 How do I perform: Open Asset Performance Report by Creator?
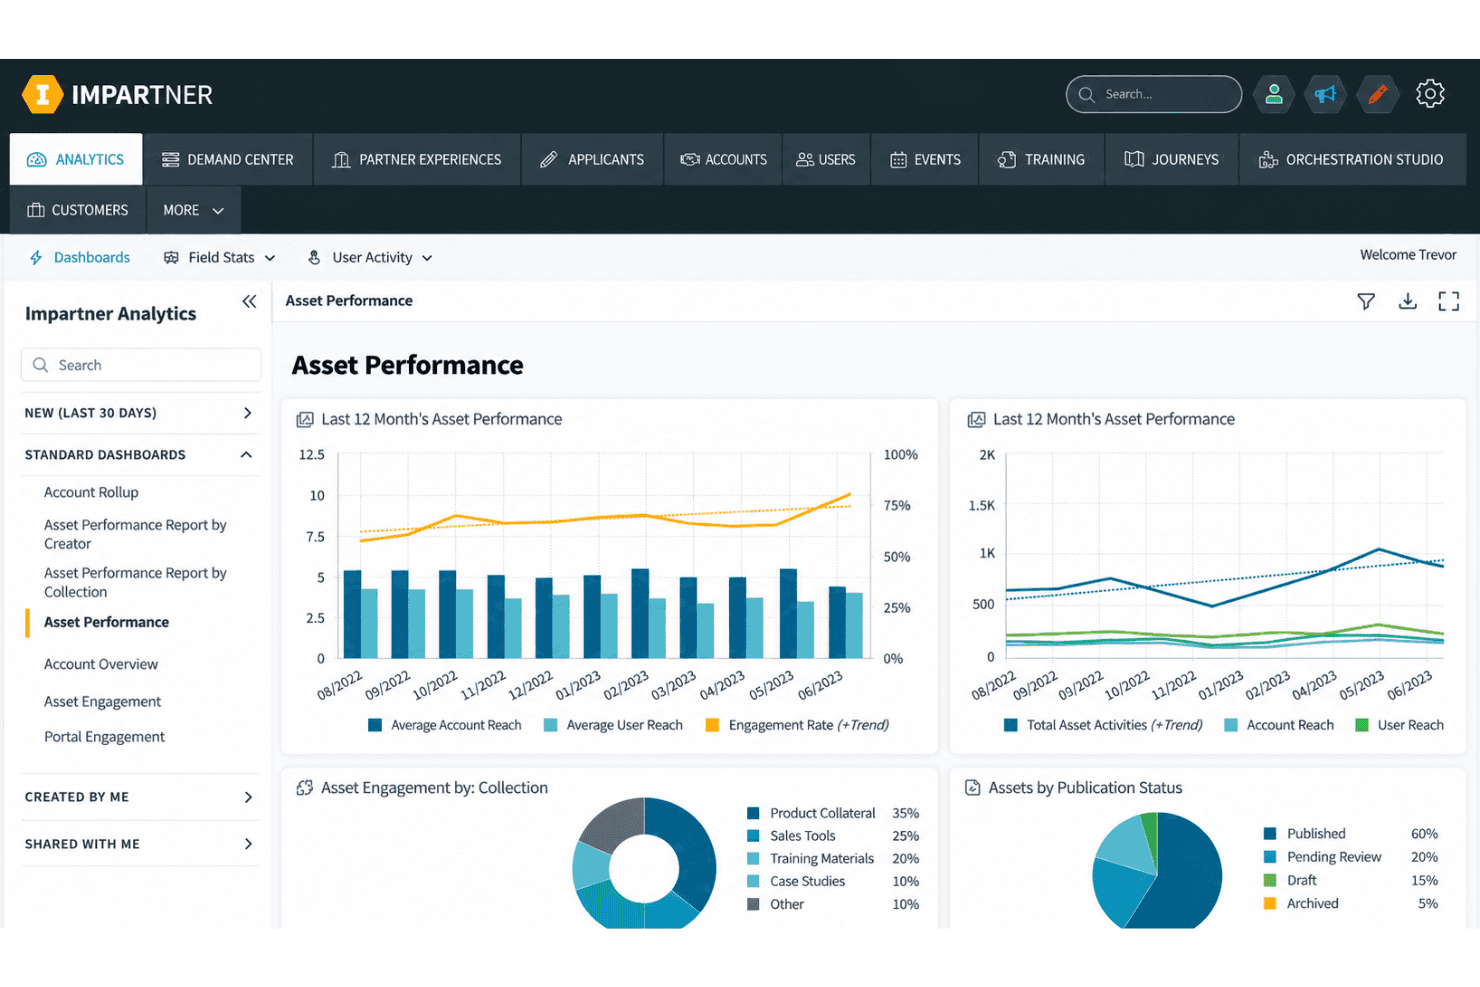click(x=135, y=534)
